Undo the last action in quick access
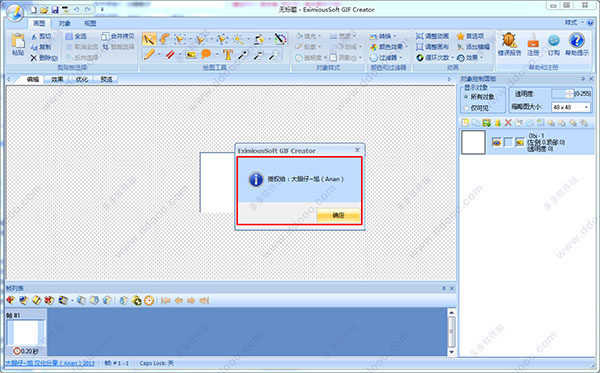The height and width of the screenshot is (373, 600). coord(77,10)
